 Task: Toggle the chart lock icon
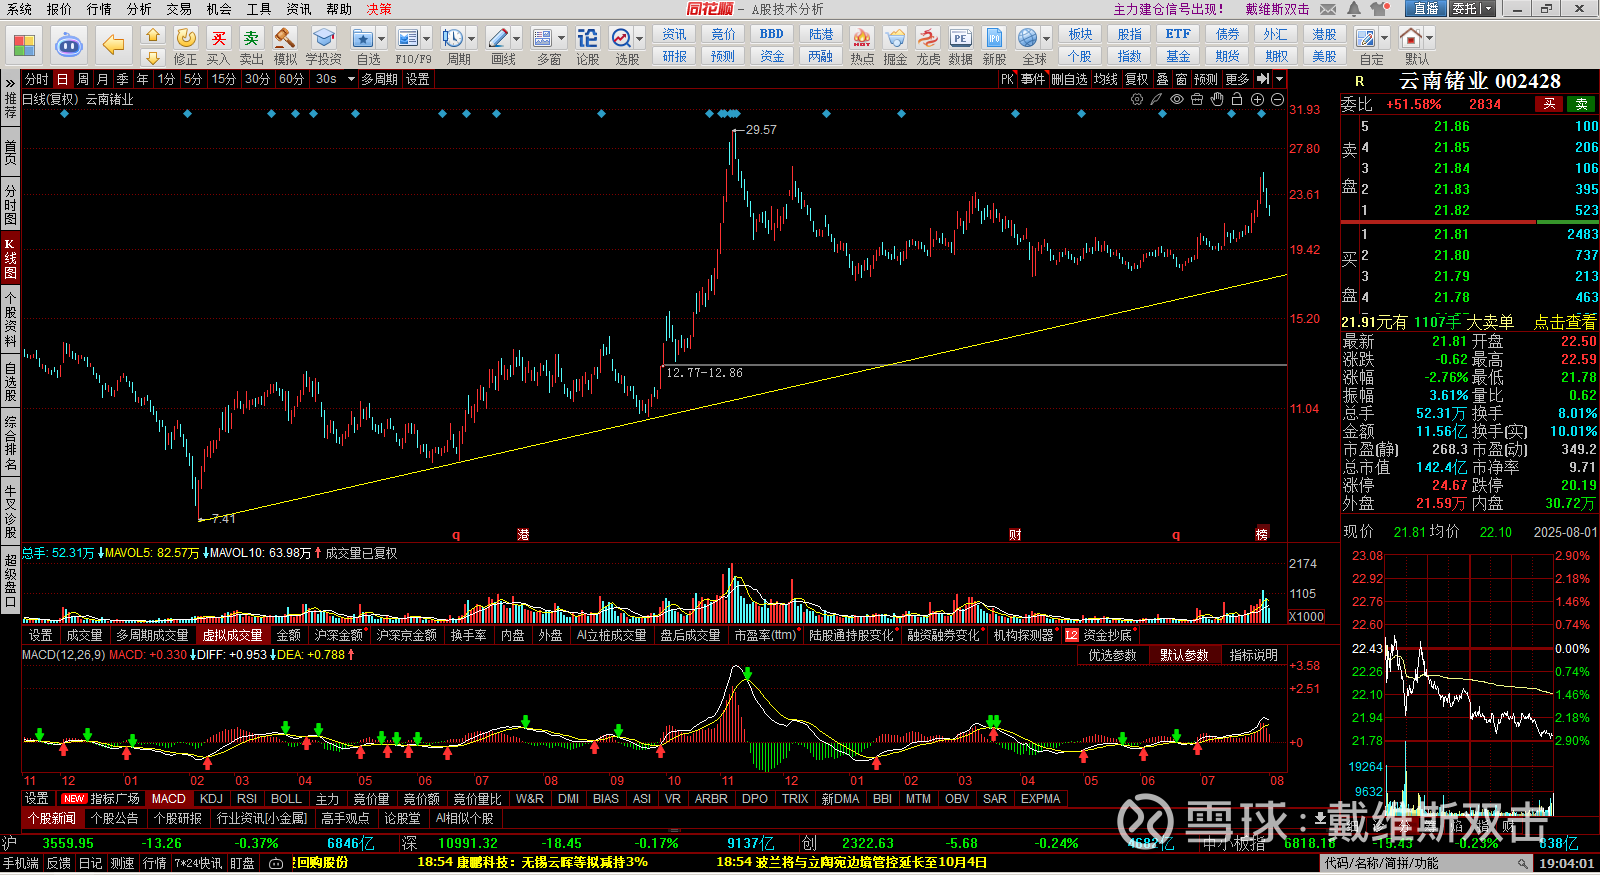1237,99
